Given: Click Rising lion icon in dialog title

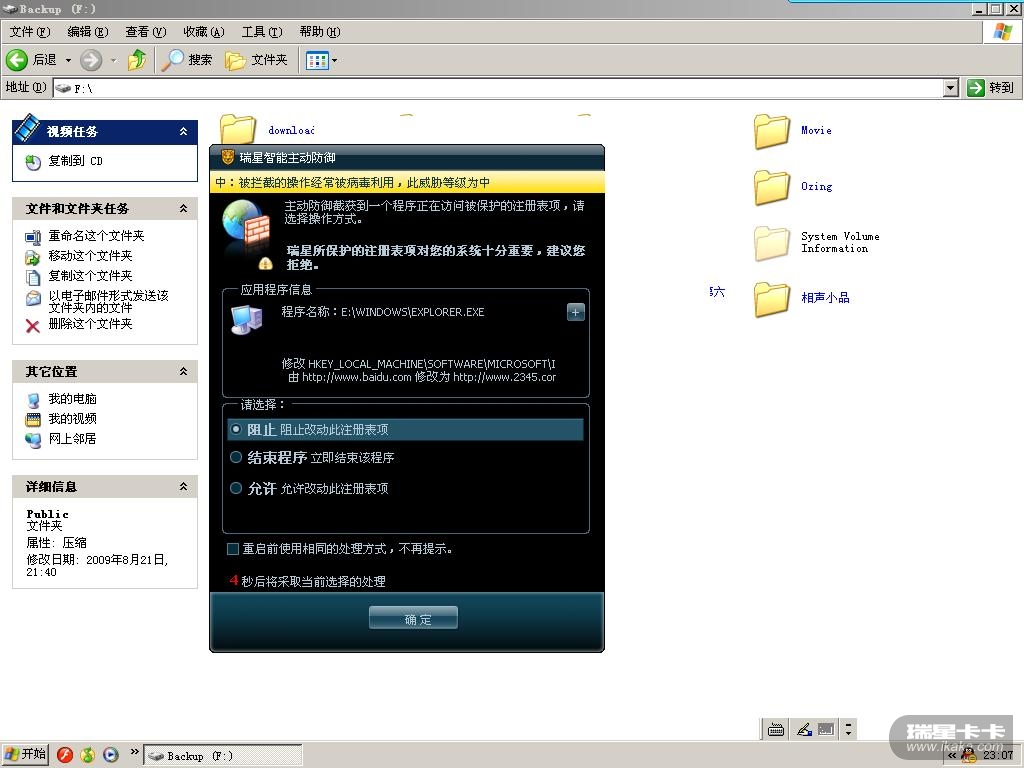Looking at the screenshot, I should point(227,157).
